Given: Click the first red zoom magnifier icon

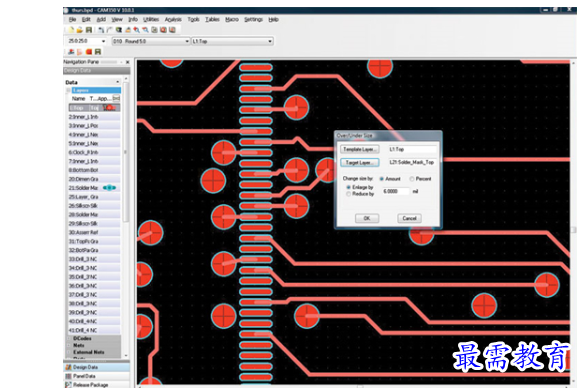Looking at the screenshot, I should coord(137,30).
